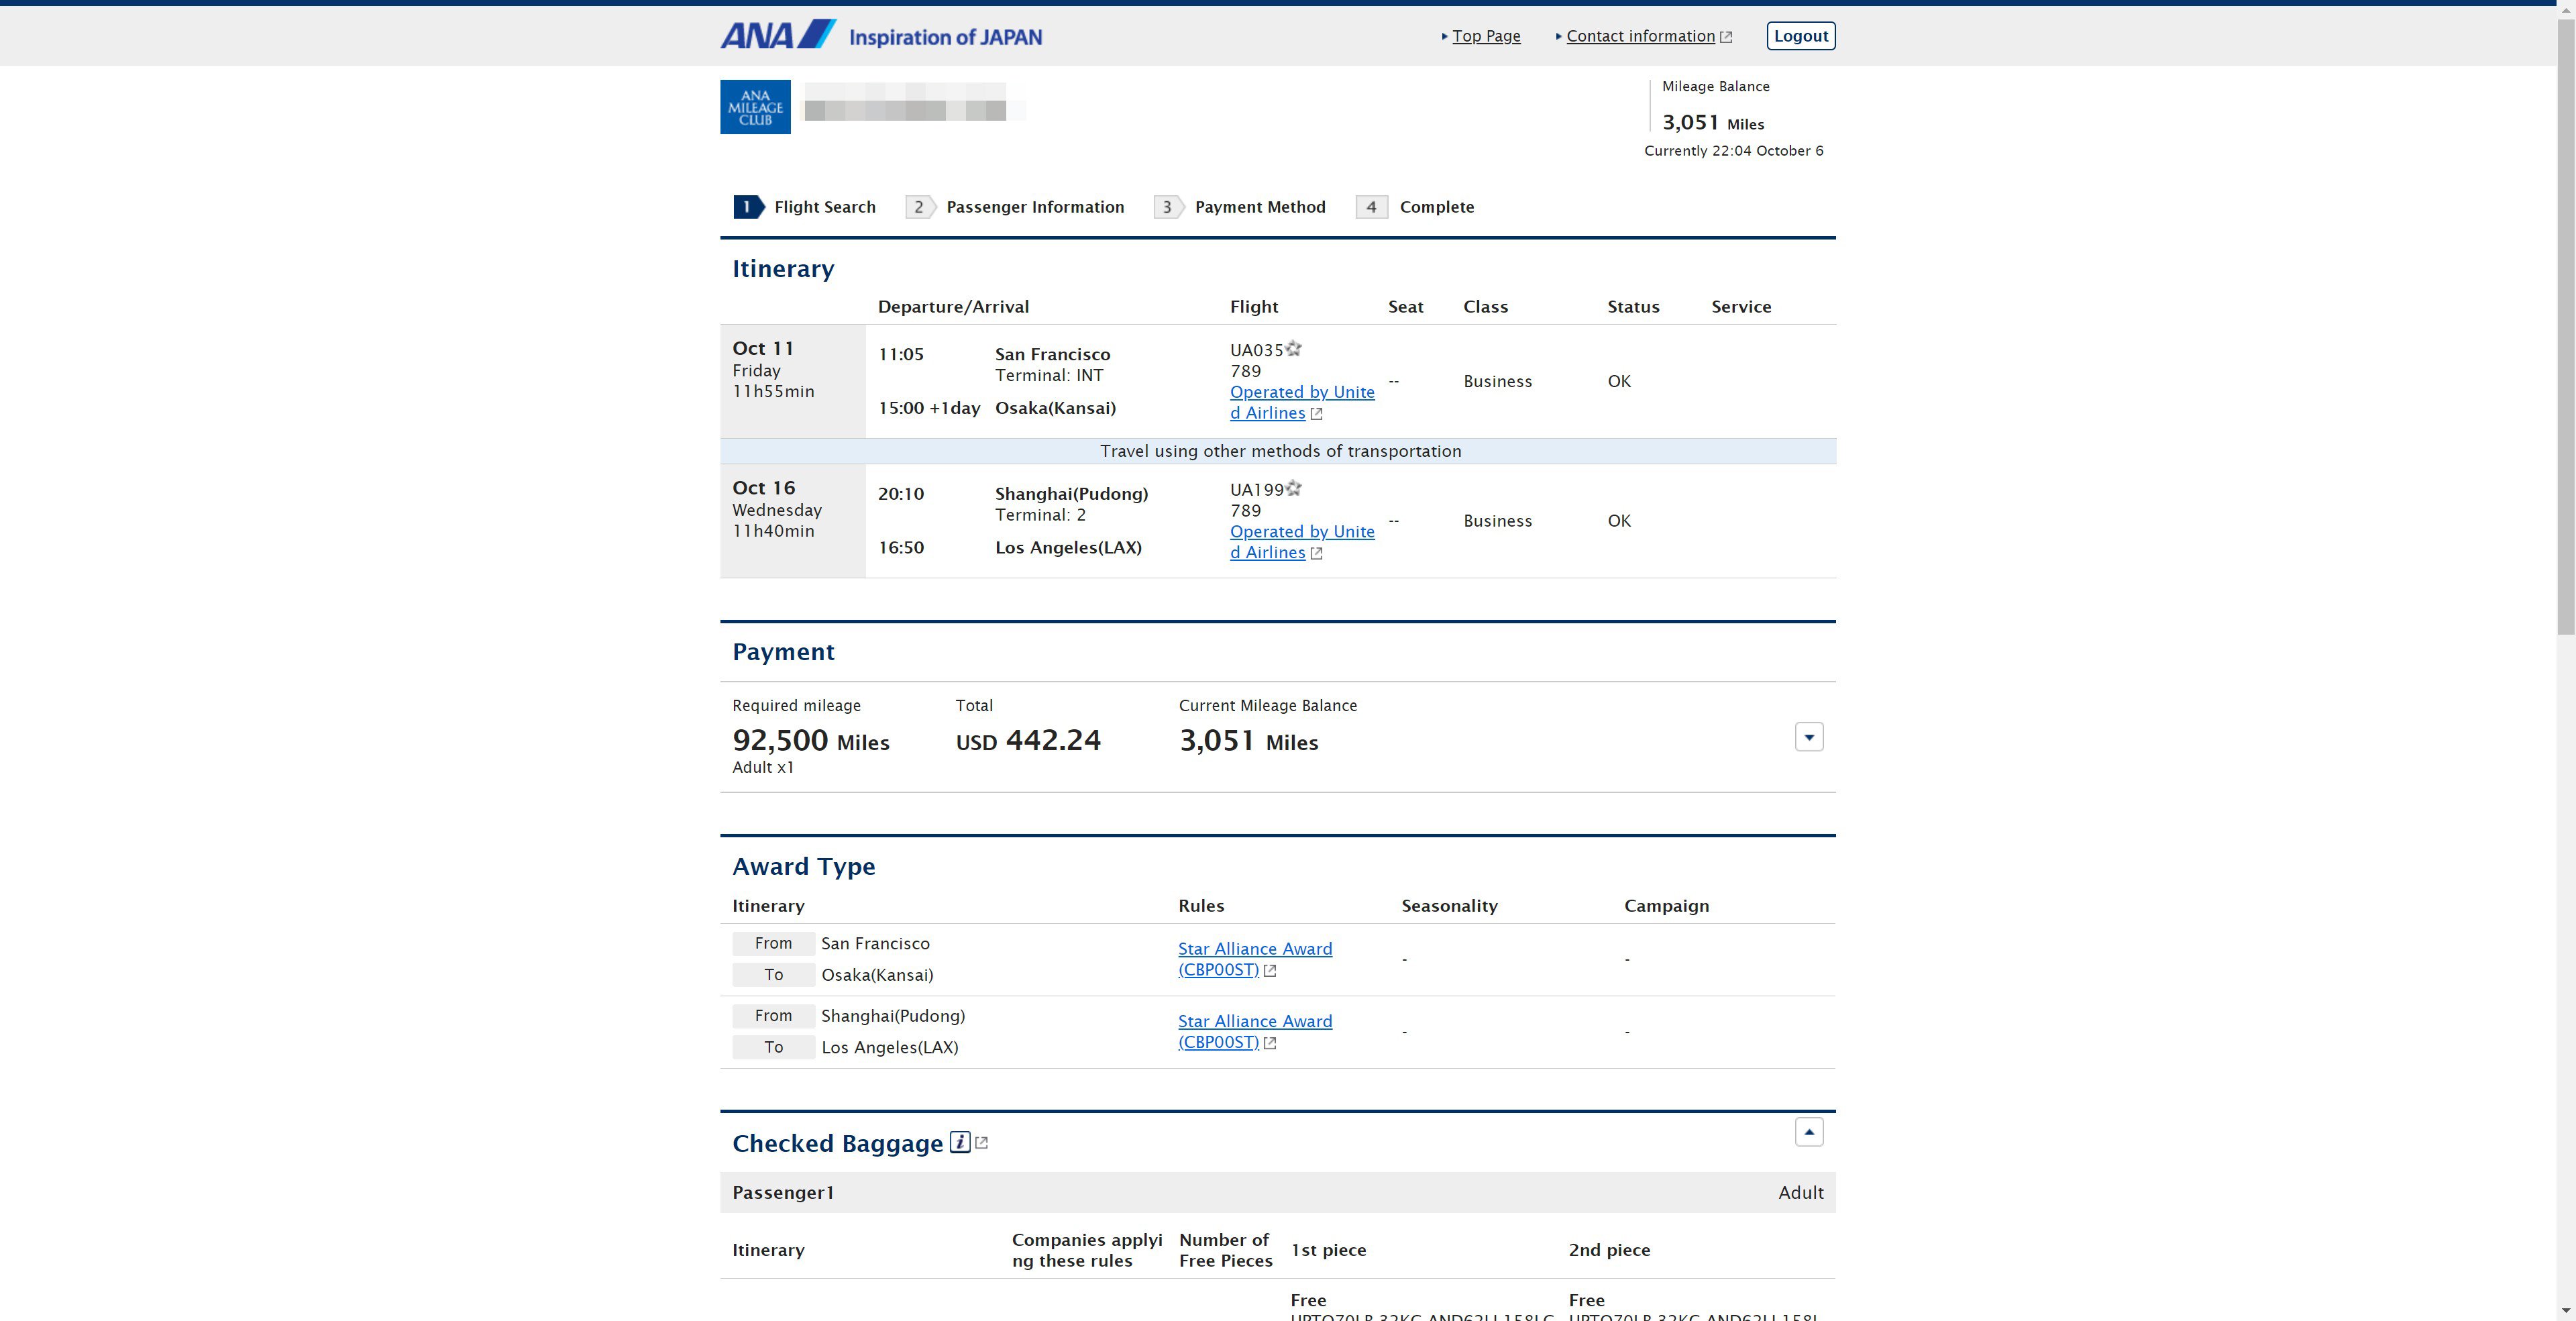Click the external link icon beside Contact information
The image size is (2576, 1321).
point(1725,37)
